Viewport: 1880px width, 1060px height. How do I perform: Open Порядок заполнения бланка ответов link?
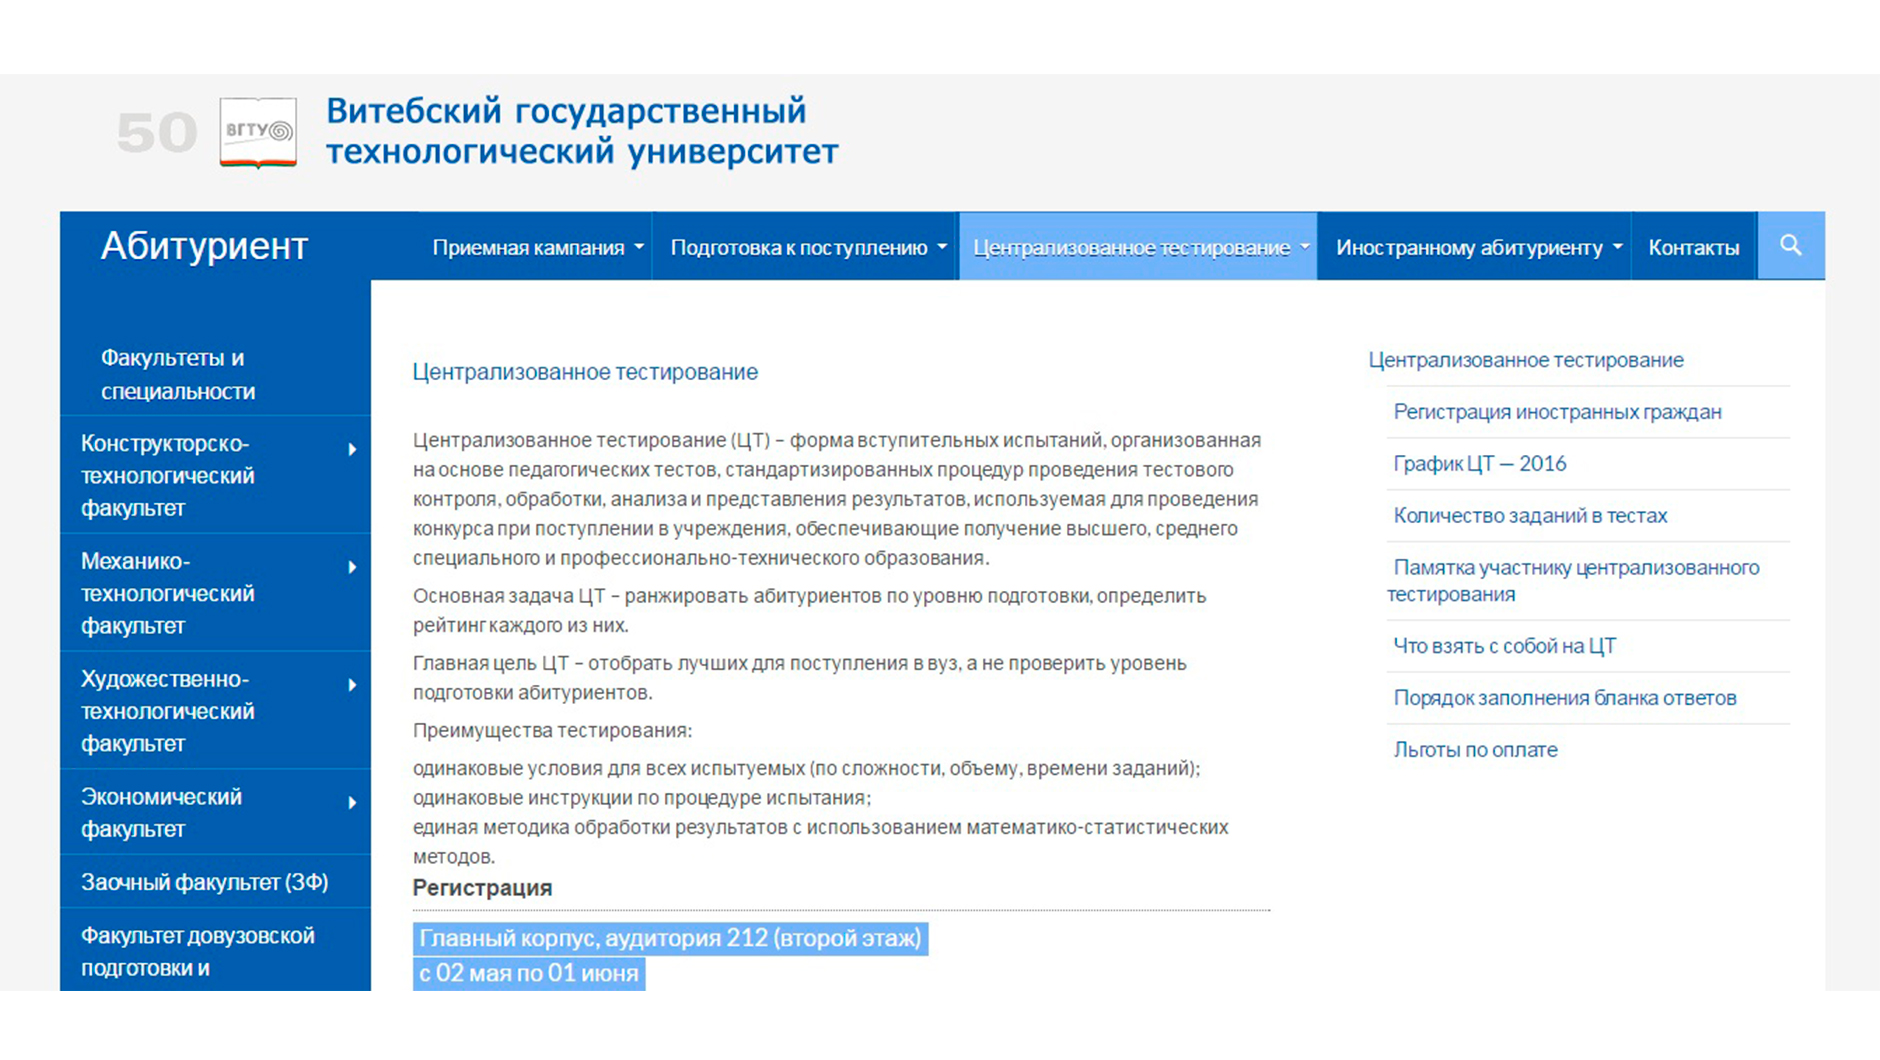[1565, 698]
